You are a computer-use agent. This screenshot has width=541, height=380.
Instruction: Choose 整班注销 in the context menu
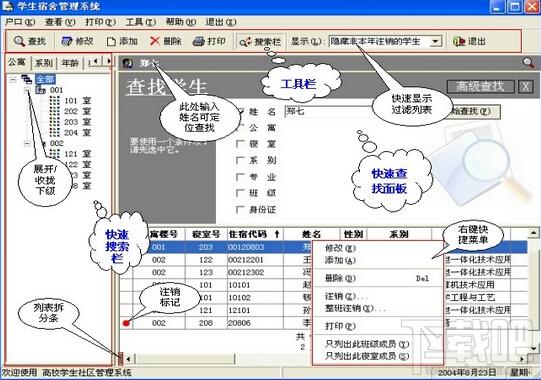point(377,308)
